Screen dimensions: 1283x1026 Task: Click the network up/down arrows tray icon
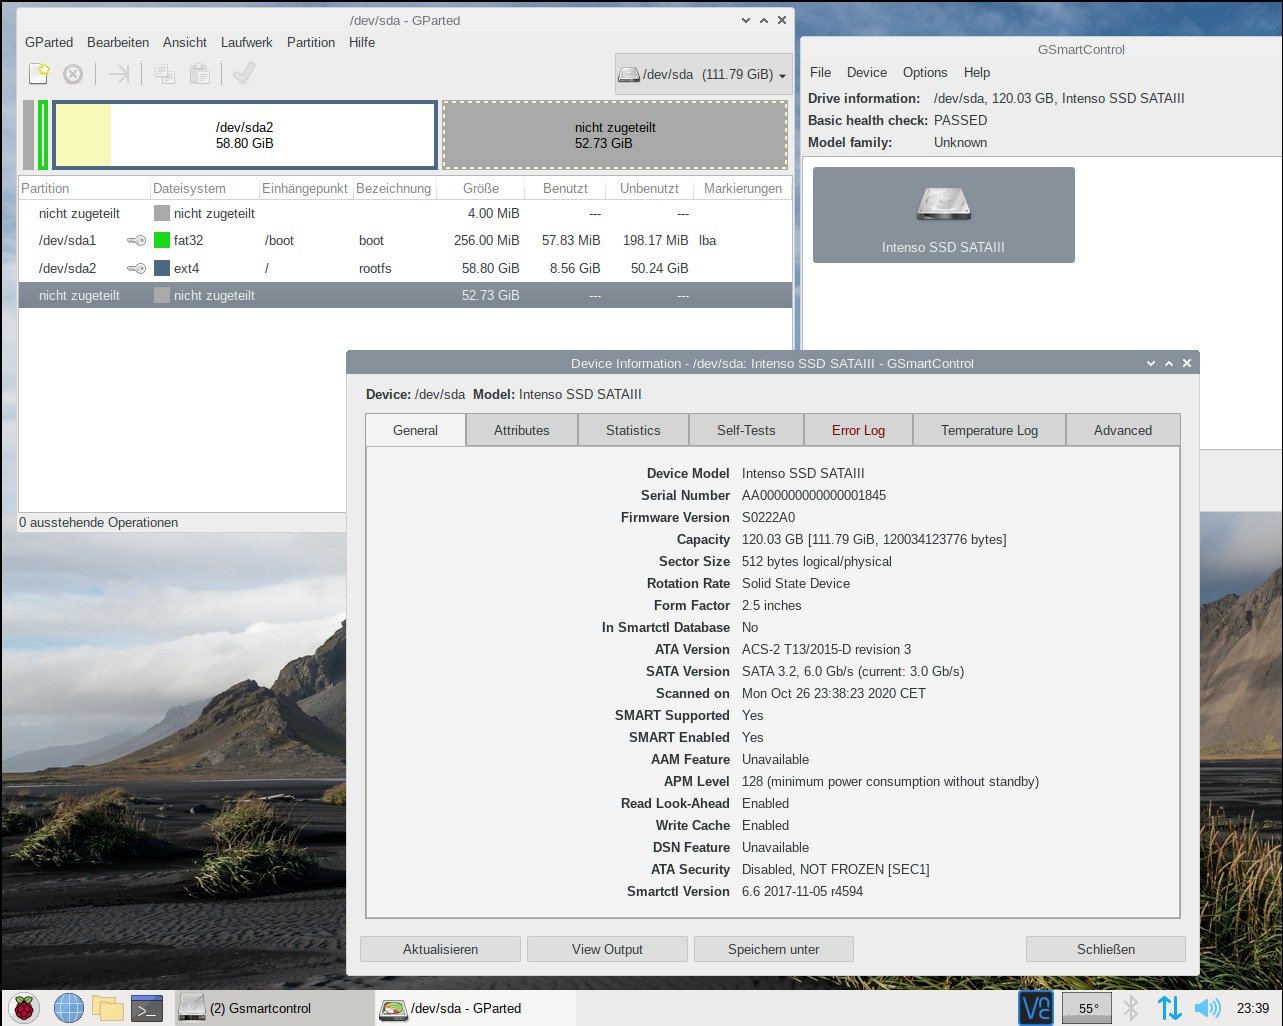(1169, 1008)
